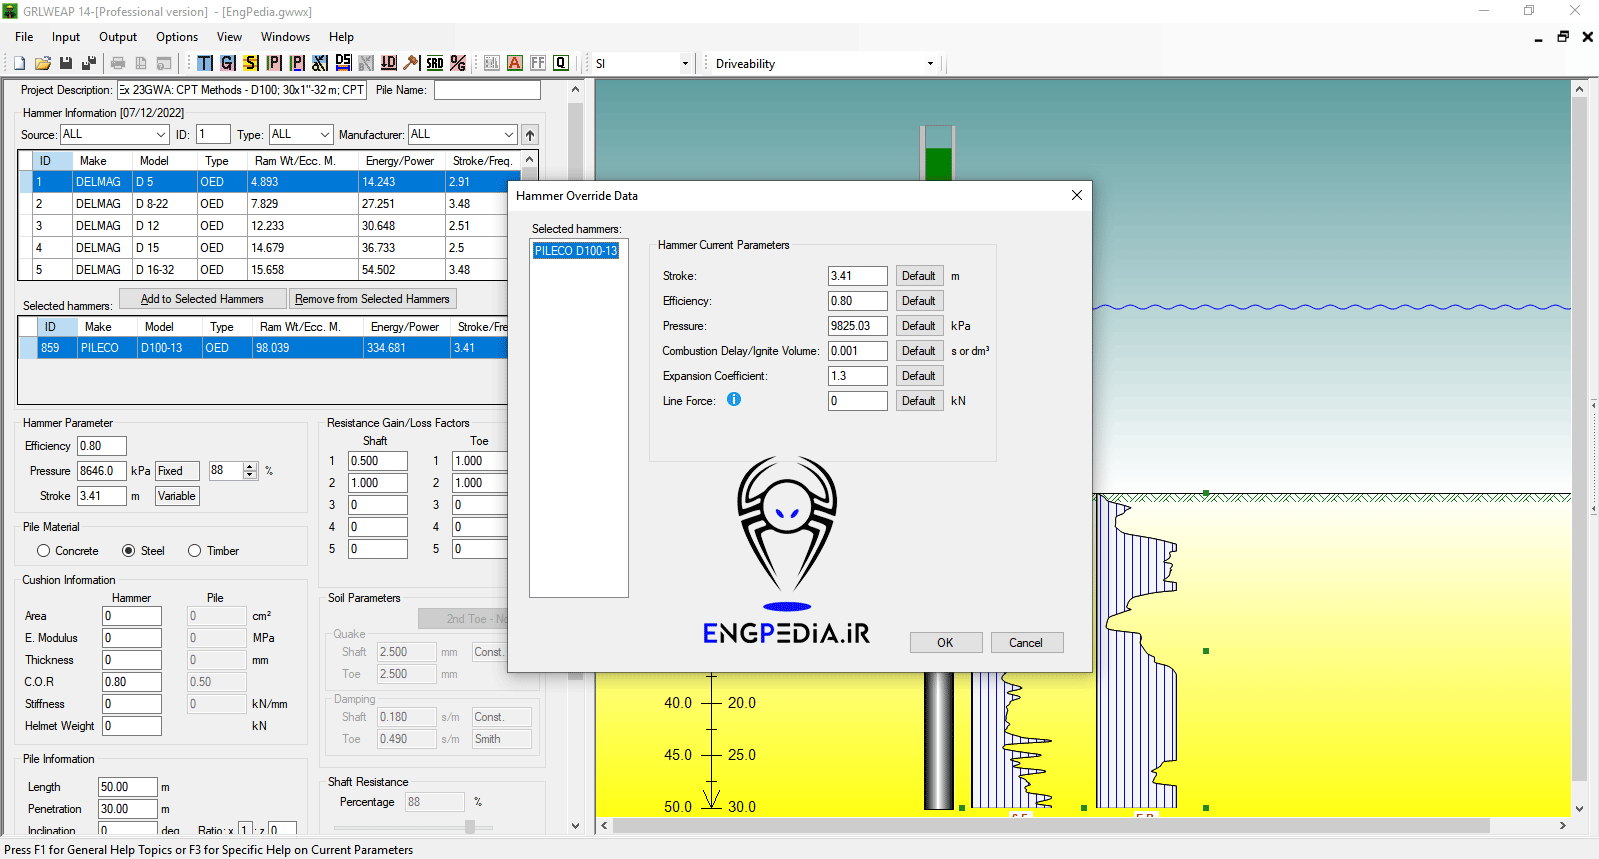
Task: Click Remove from Selected Hammers
Action: click(372, 299)
